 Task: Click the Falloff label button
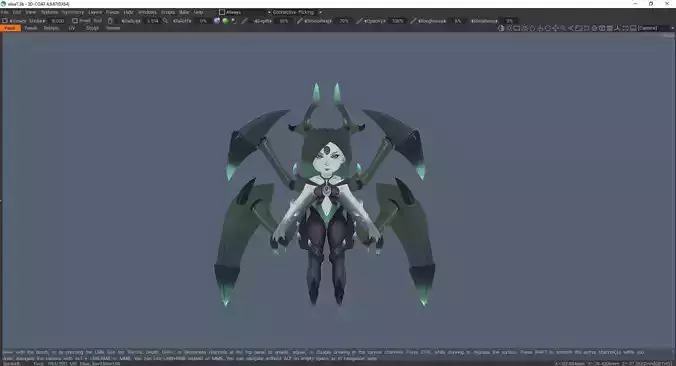[x=182, y=21]
